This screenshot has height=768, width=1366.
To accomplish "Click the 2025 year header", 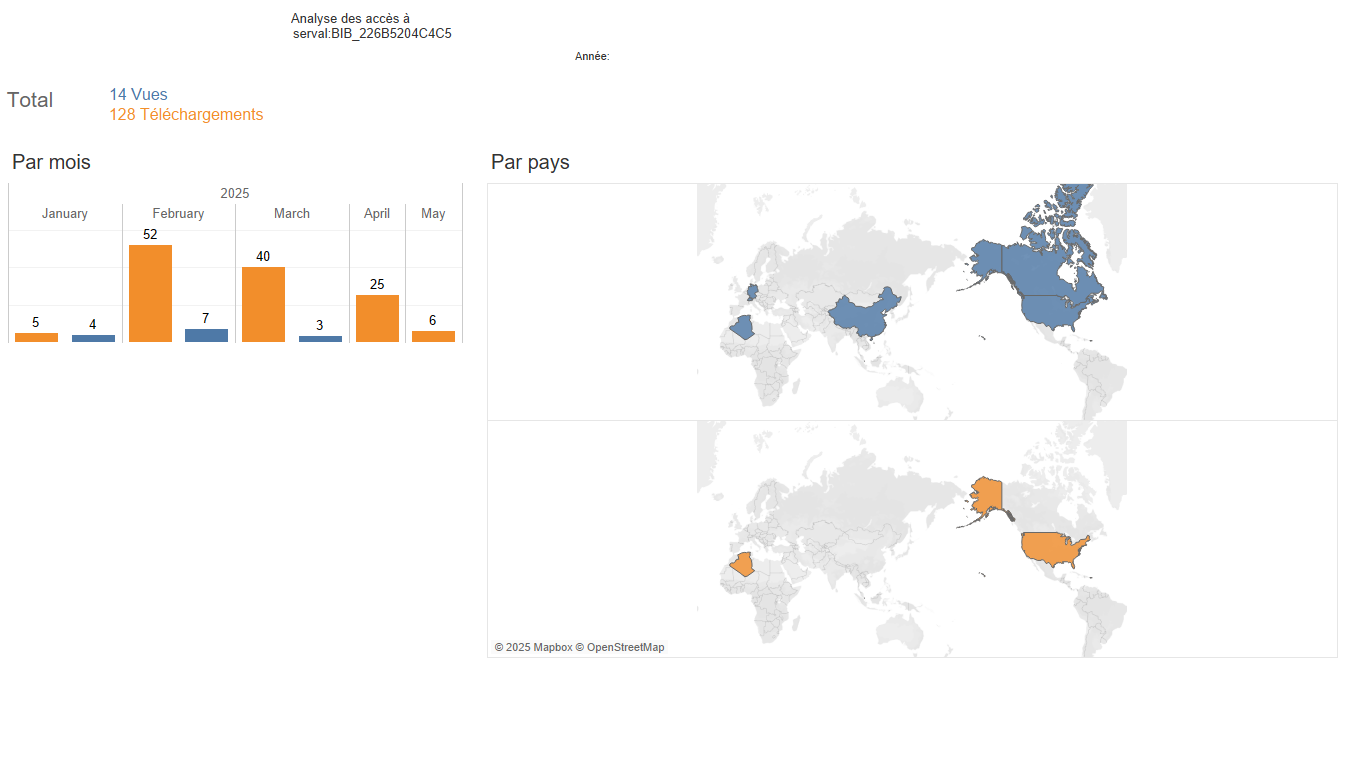I will 235,193.
